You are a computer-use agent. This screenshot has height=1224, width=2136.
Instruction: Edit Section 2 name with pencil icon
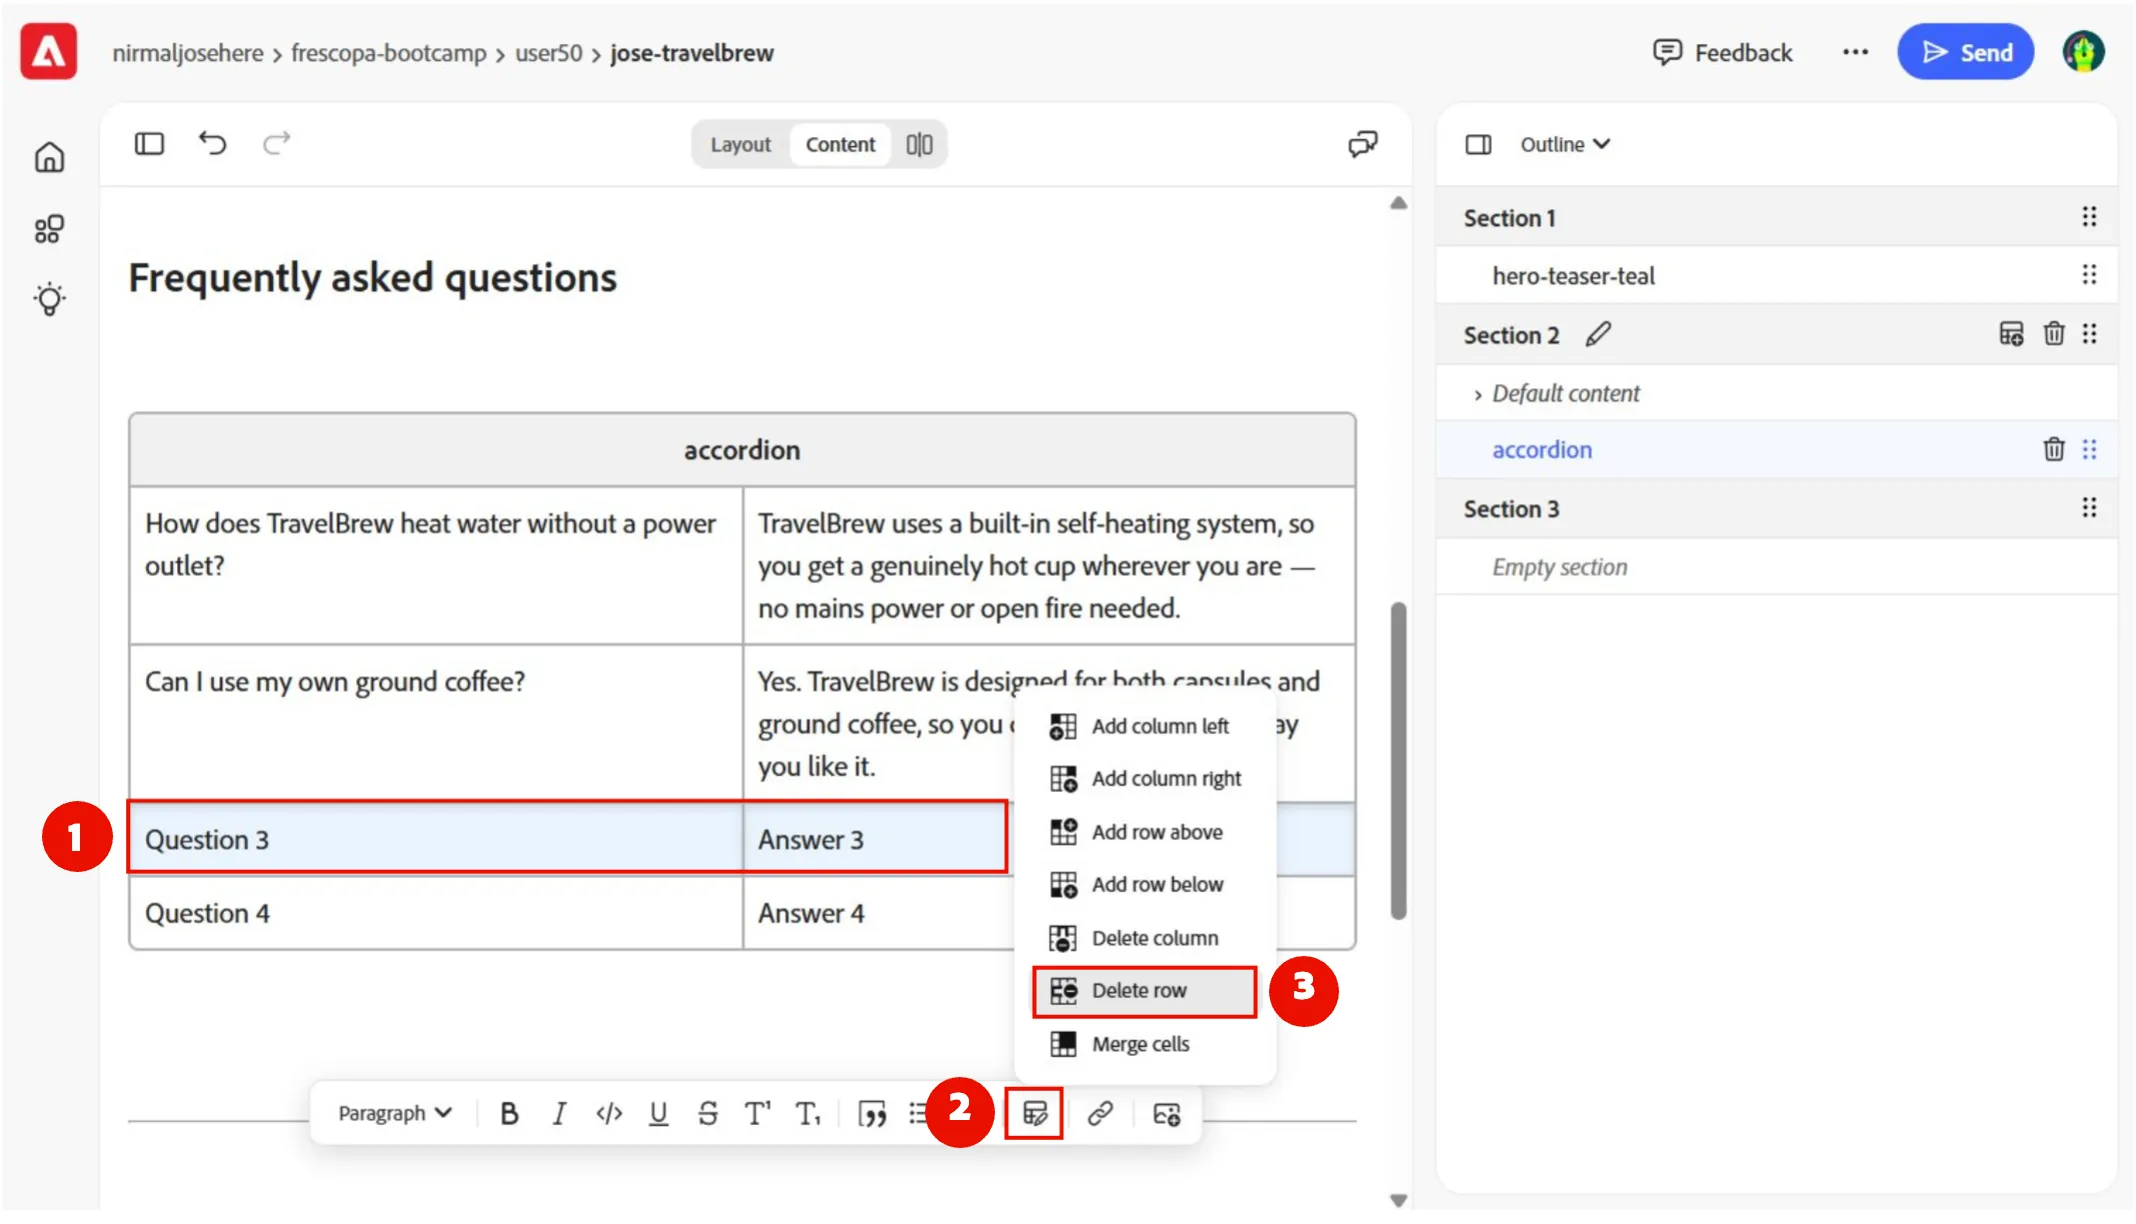(x=1598, y=334)
